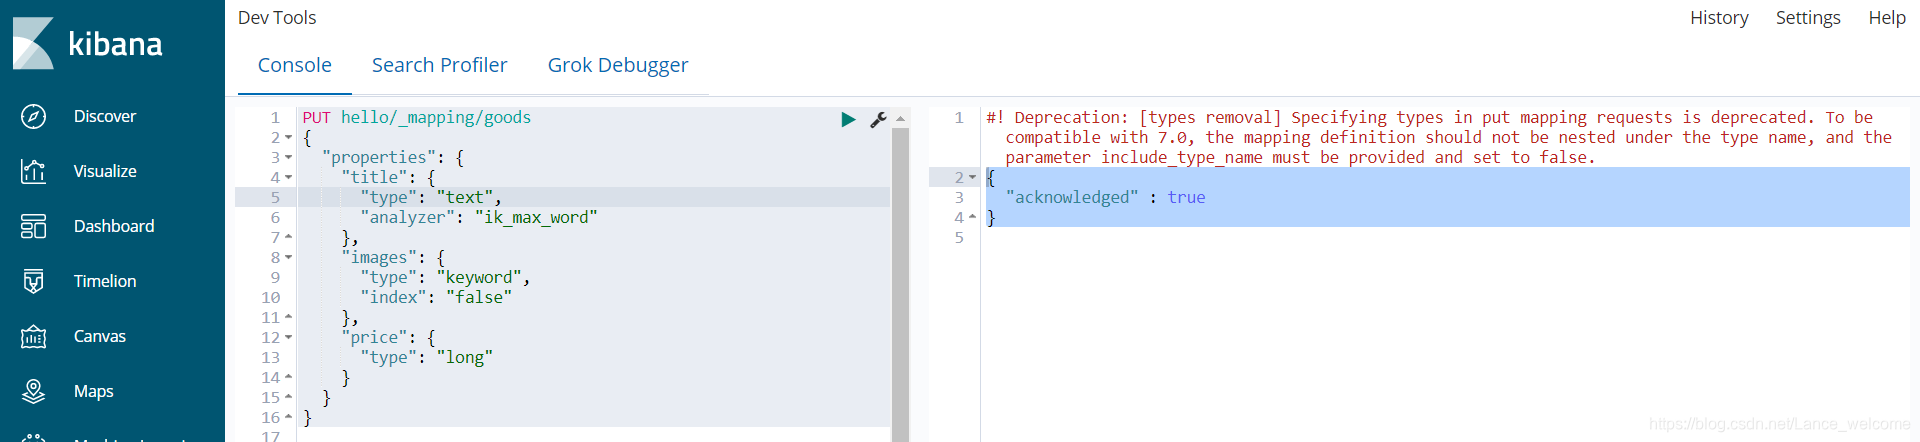Image resolution: width=1920 pixels, height=442 pixels.
Task: Click "ik_max_word" analyzer value
Action: [536, 218]
